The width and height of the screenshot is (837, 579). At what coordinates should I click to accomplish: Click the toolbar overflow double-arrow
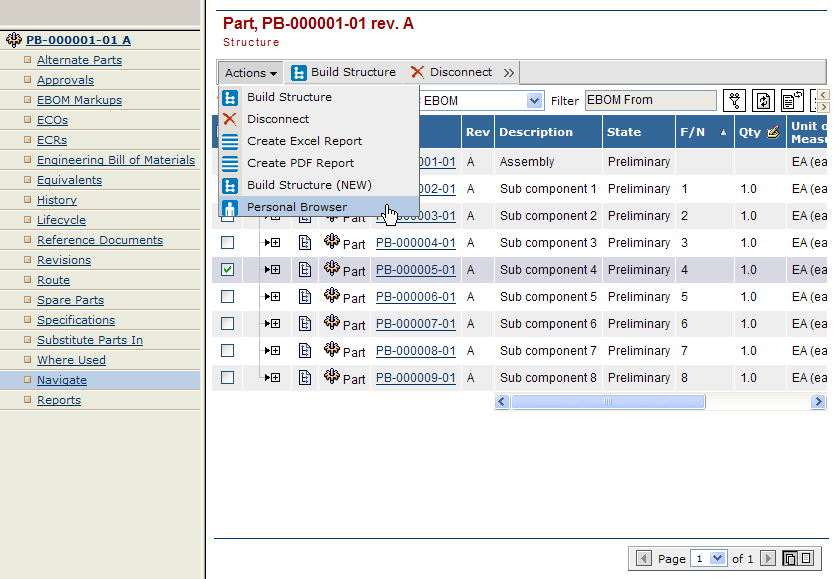(509, 73)
